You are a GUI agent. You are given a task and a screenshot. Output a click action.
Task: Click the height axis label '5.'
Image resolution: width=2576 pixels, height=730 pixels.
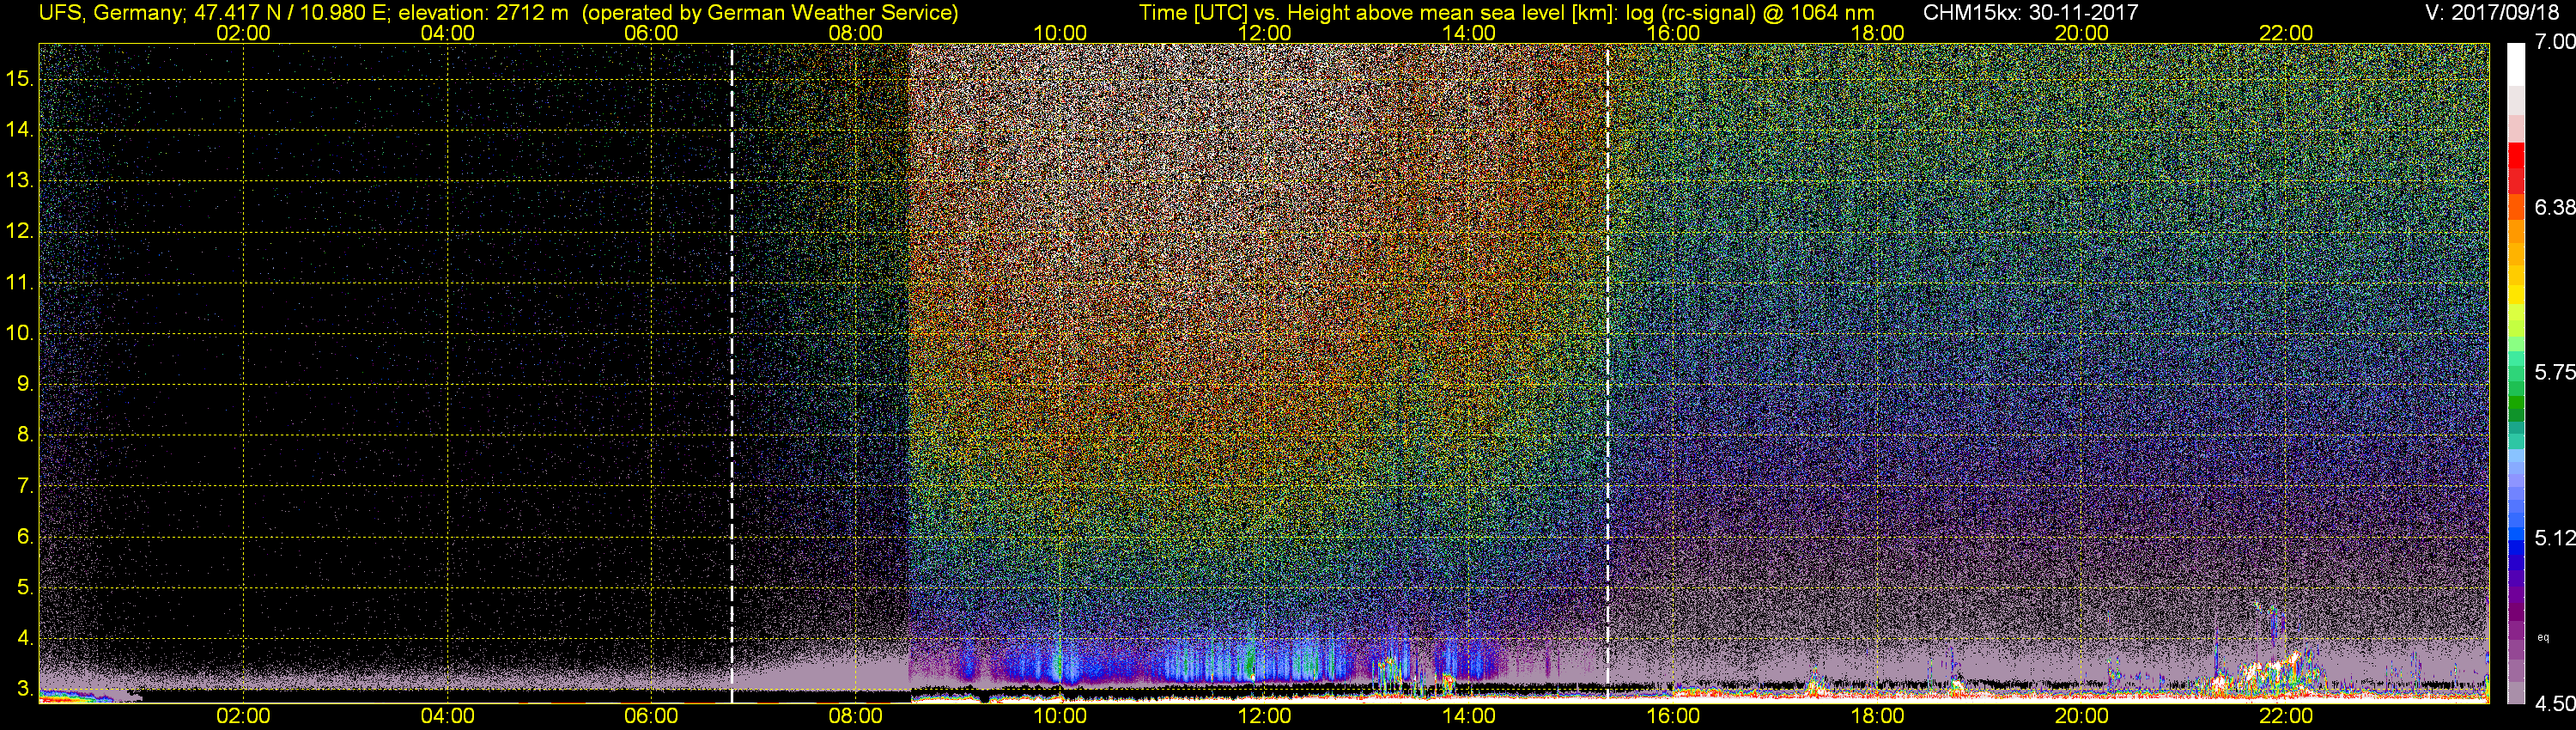pyautogui.click(x=24, y=587)
